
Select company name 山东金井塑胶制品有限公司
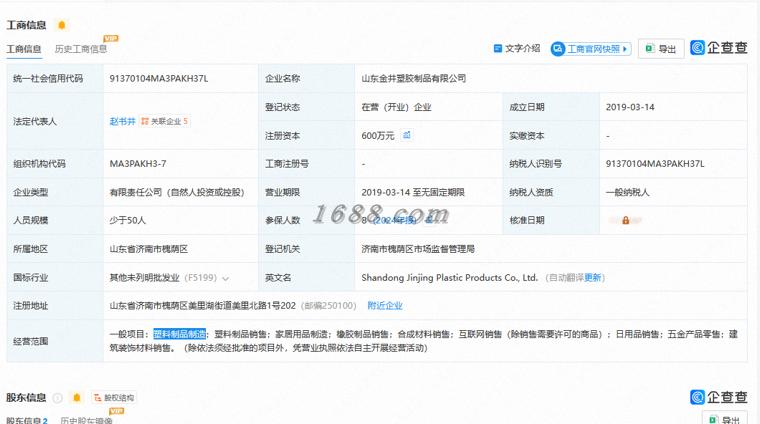tap(414, 79)
